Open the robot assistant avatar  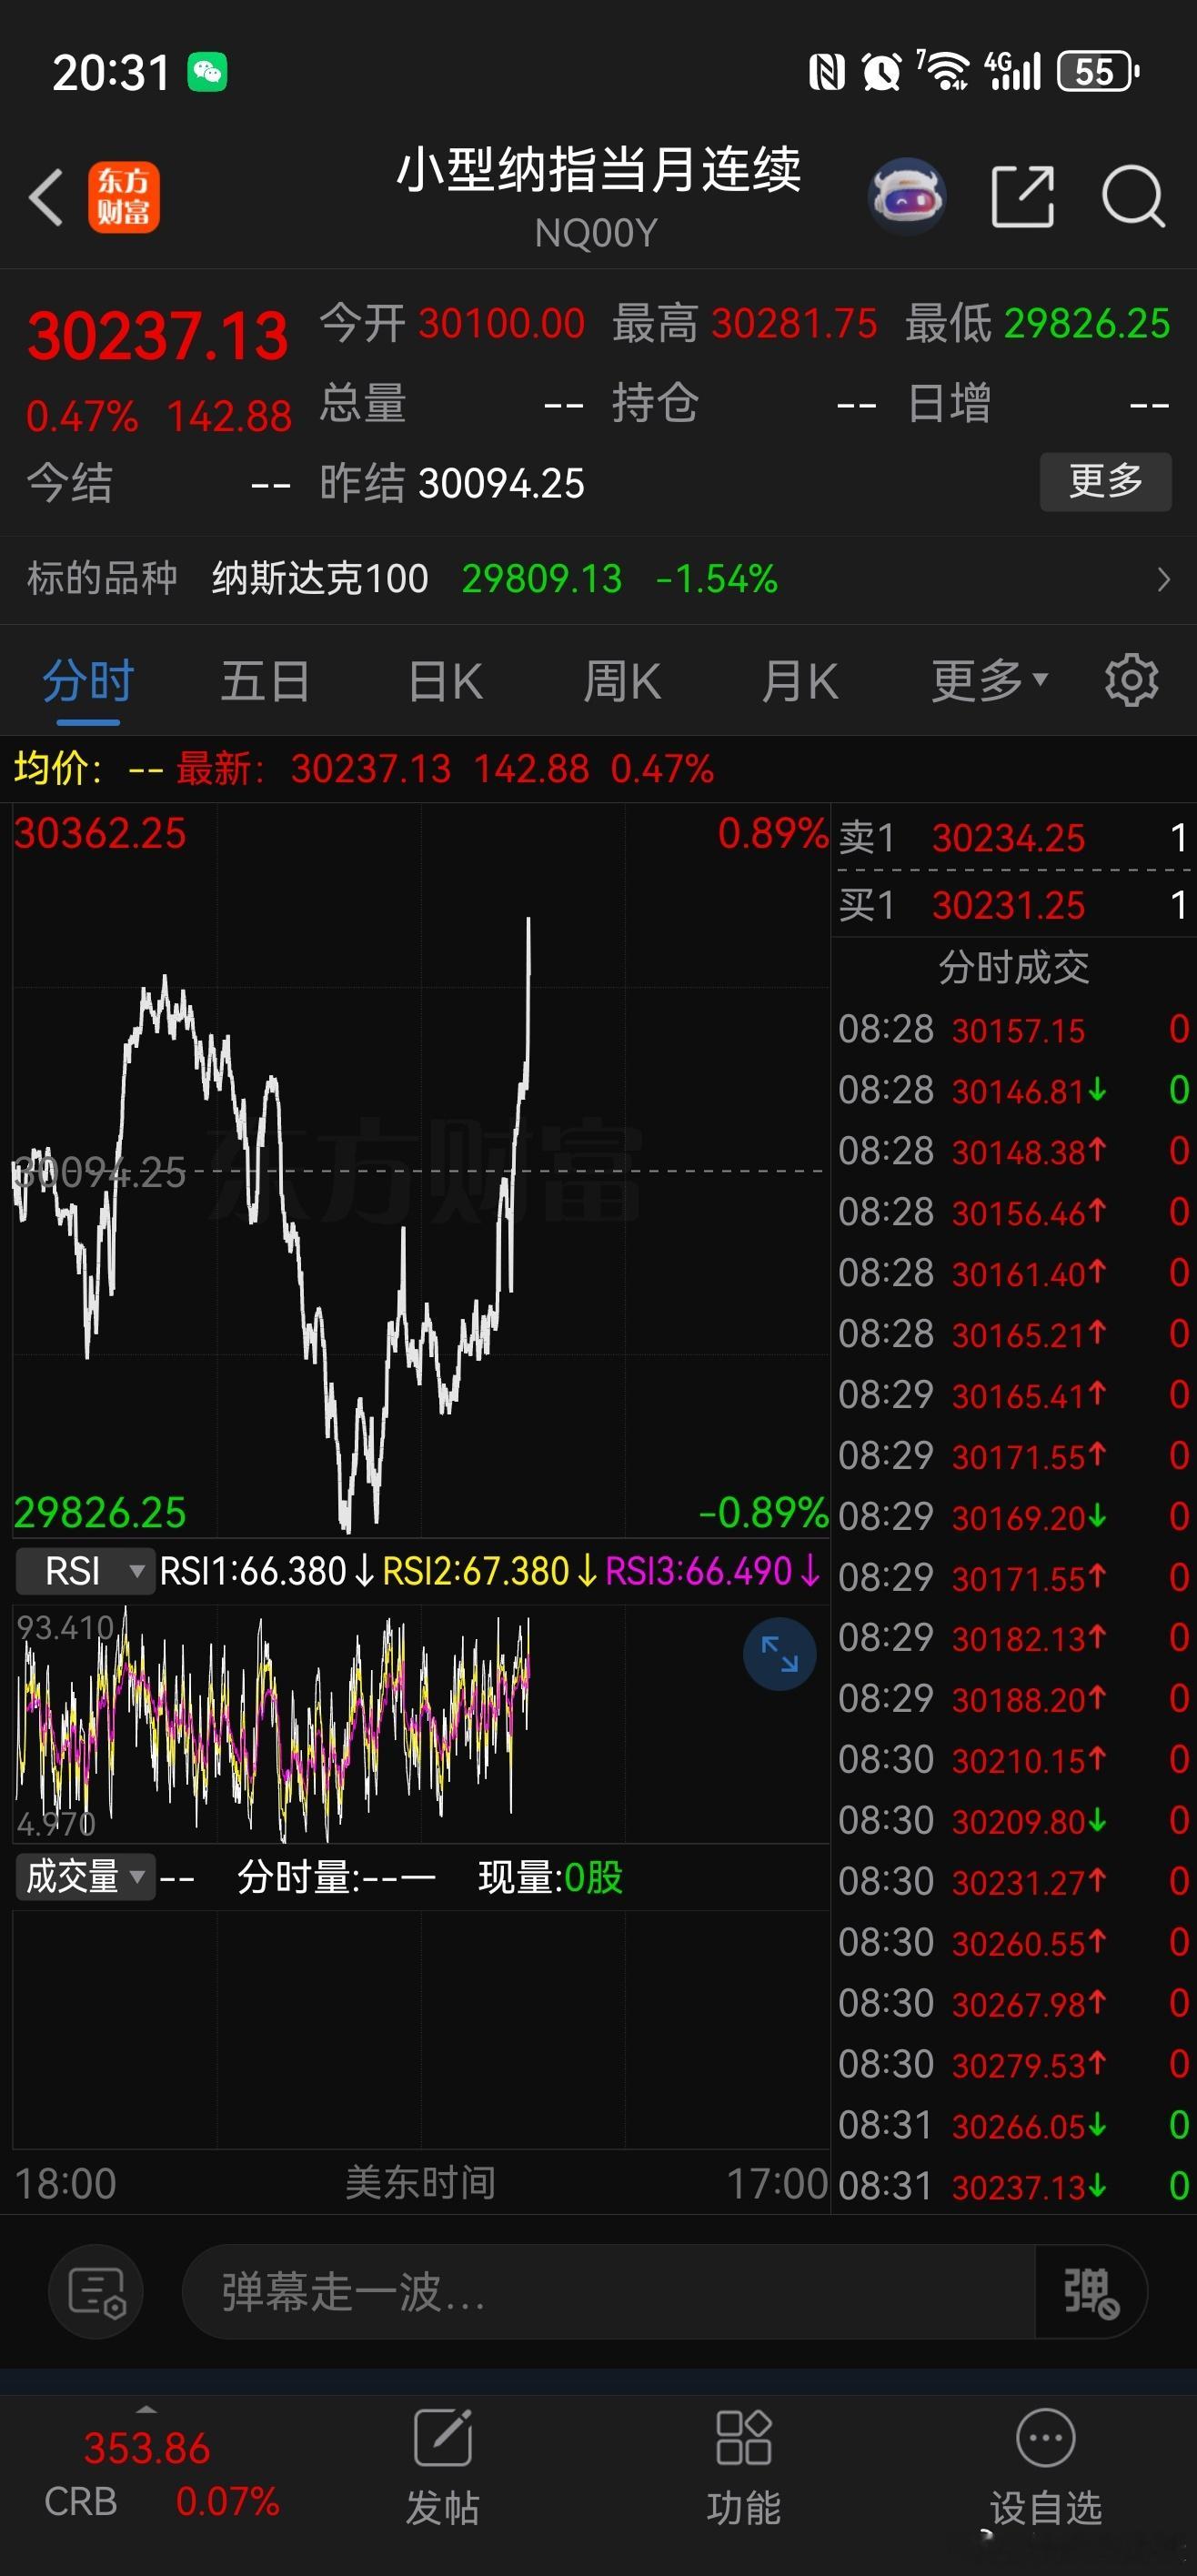[907, 196]
